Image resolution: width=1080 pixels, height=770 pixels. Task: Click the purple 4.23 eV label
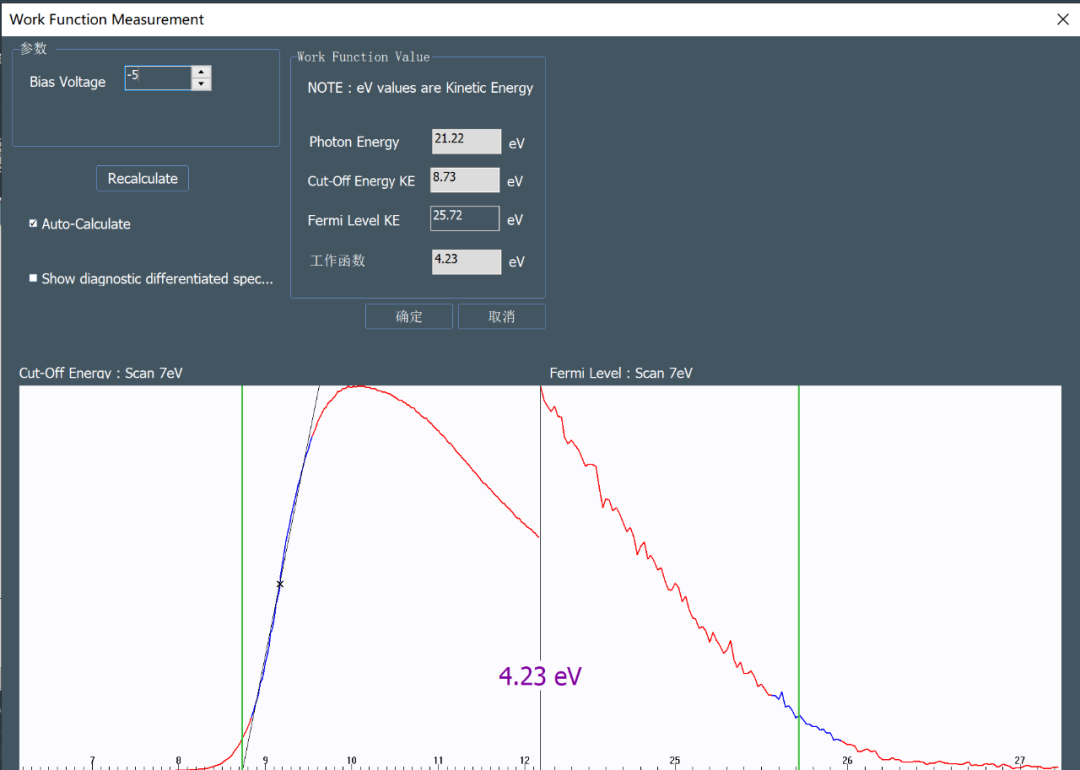tap(540, 677)
